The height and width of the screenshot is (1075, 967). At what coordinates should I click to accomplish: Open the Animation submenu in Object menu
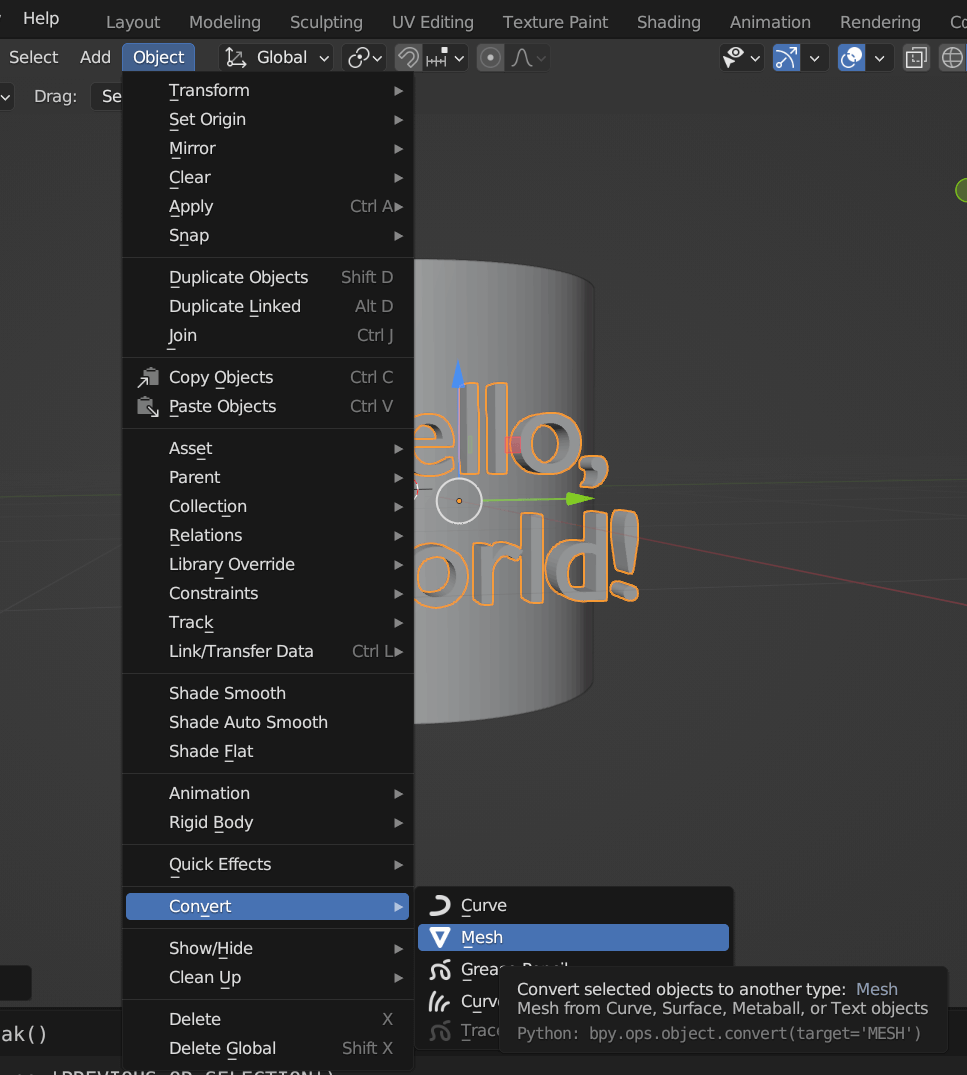point(267,793)
